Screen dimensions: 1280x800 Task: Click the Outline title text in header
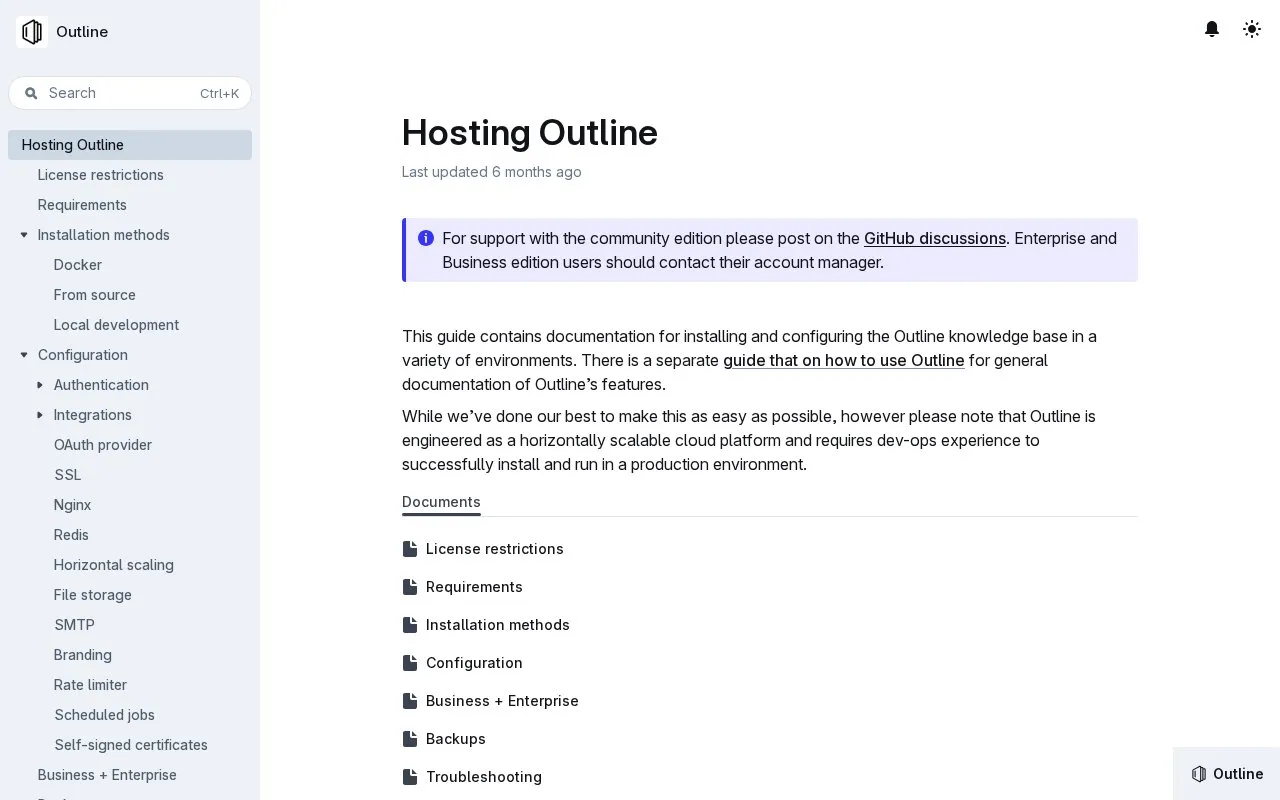tap(82, 32)
